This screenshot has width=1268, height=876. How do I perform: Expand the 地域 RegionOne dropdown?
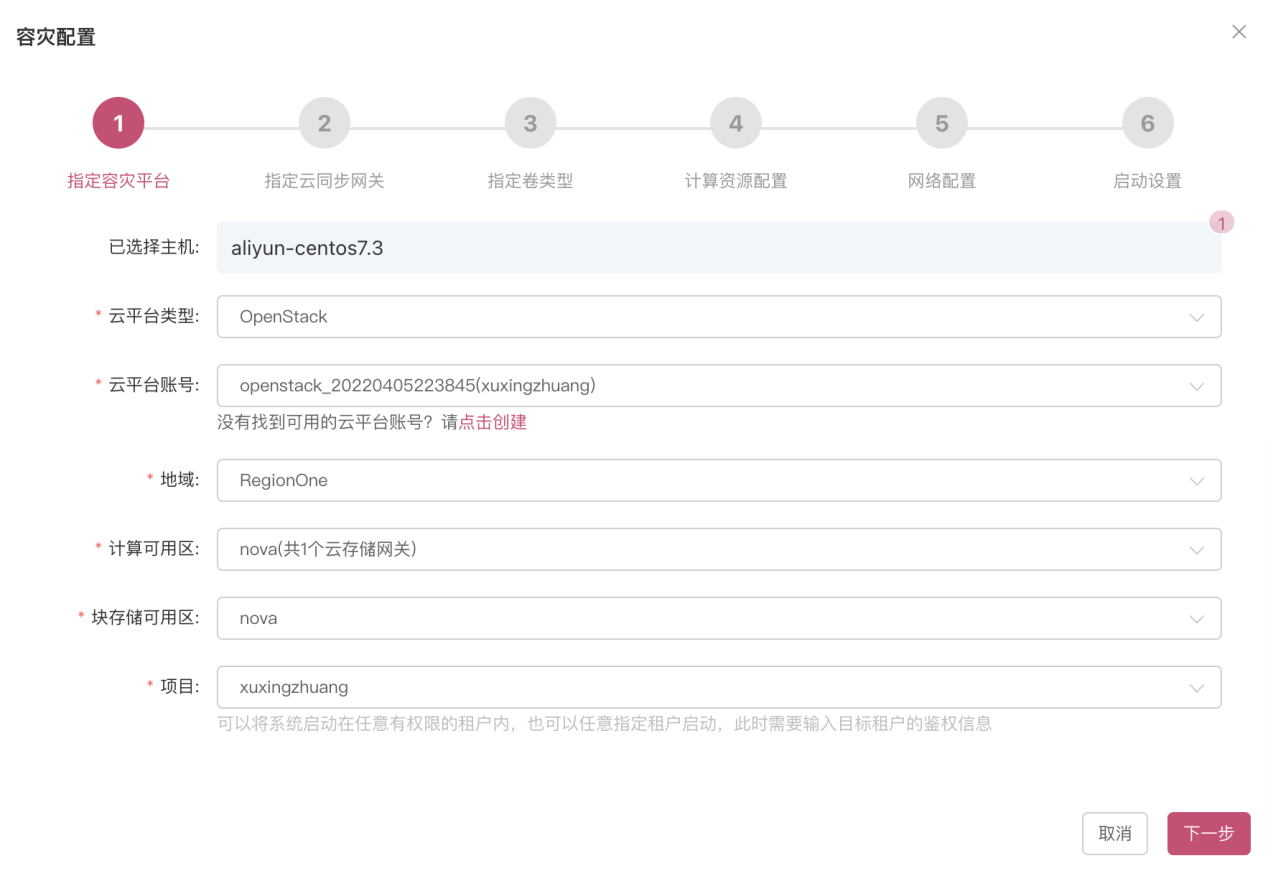1196,480
